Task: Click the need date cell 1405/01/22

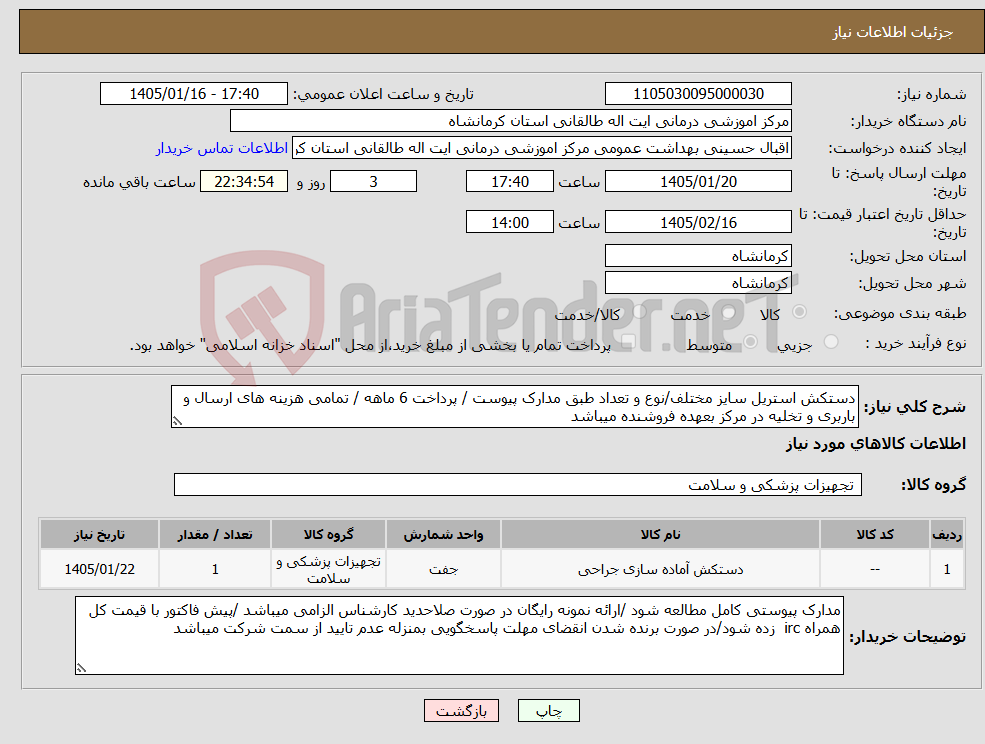Action: click(x=99, y=569)
